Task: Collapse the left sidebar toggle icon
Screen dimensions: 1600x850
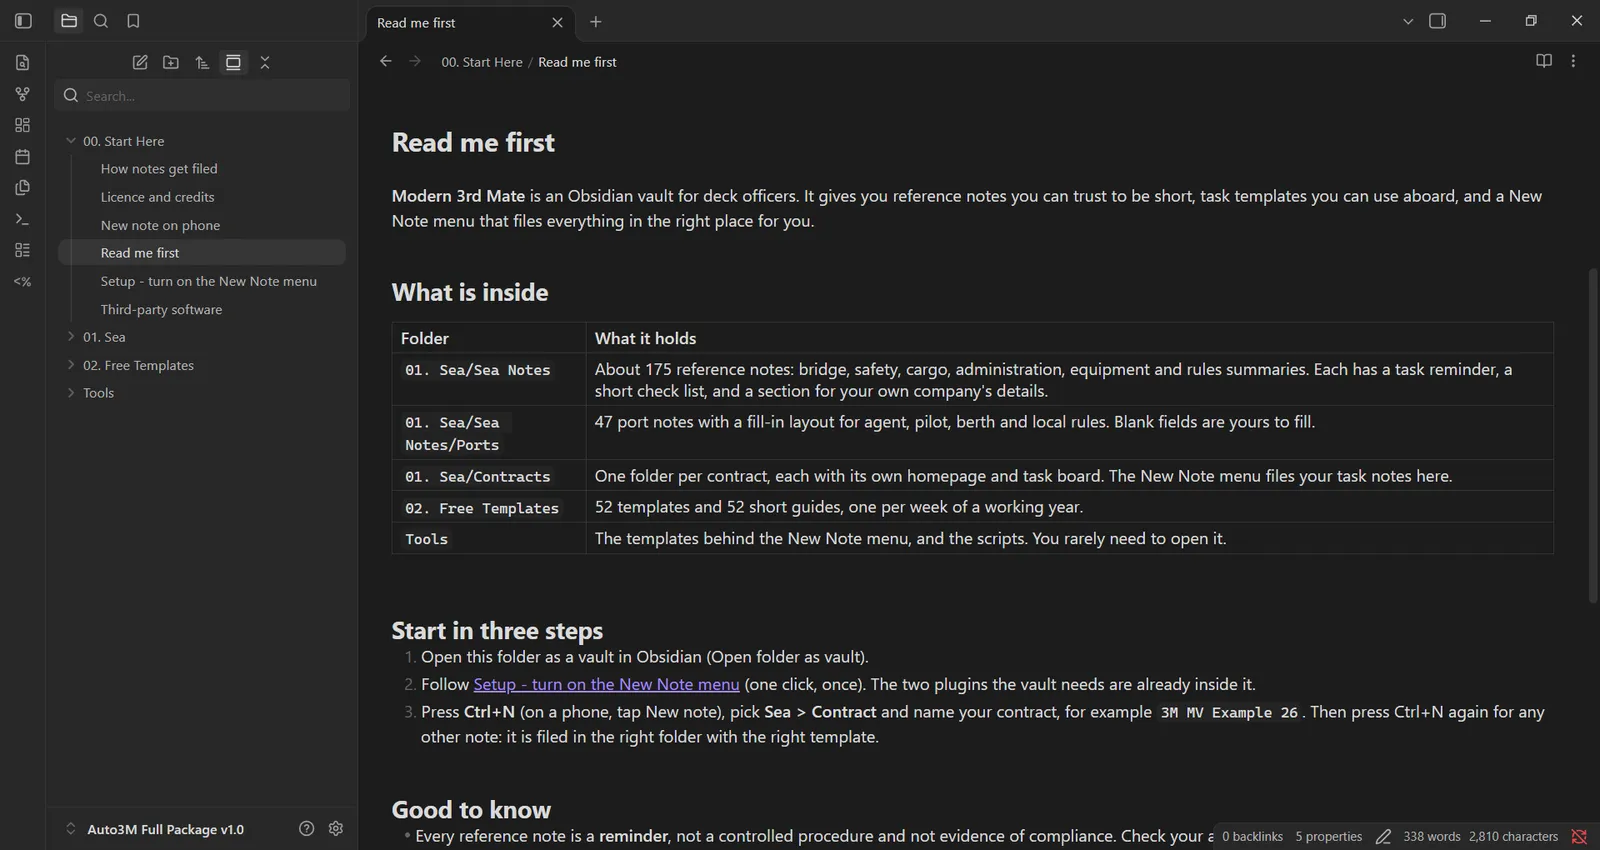Action: pyautogui.click(x=23, y=21)
